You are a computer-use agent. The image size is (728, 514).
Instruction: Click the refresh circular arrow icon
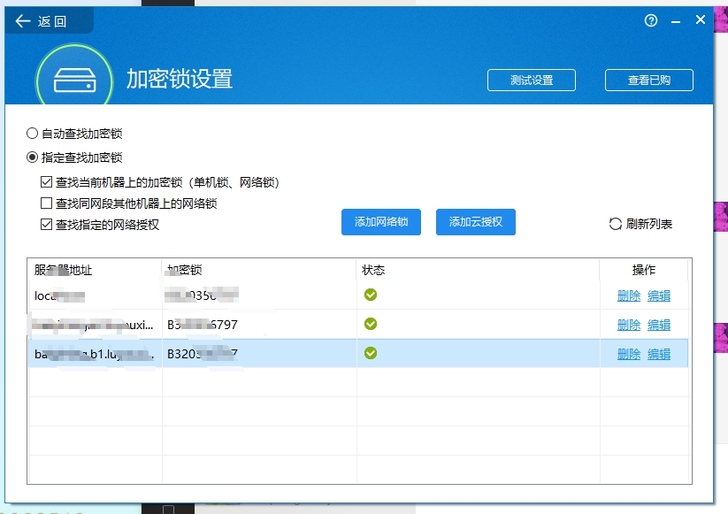(x=615, y=224)
